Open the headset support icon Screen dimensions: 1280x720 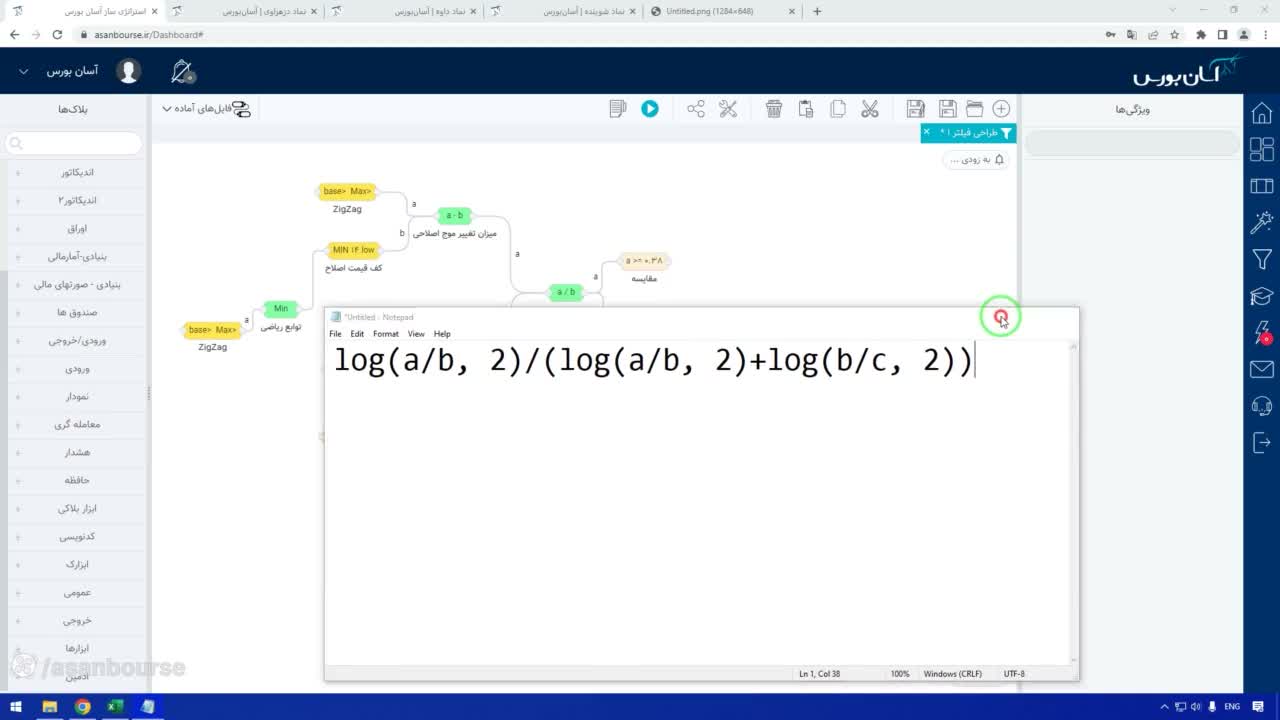1262,406
